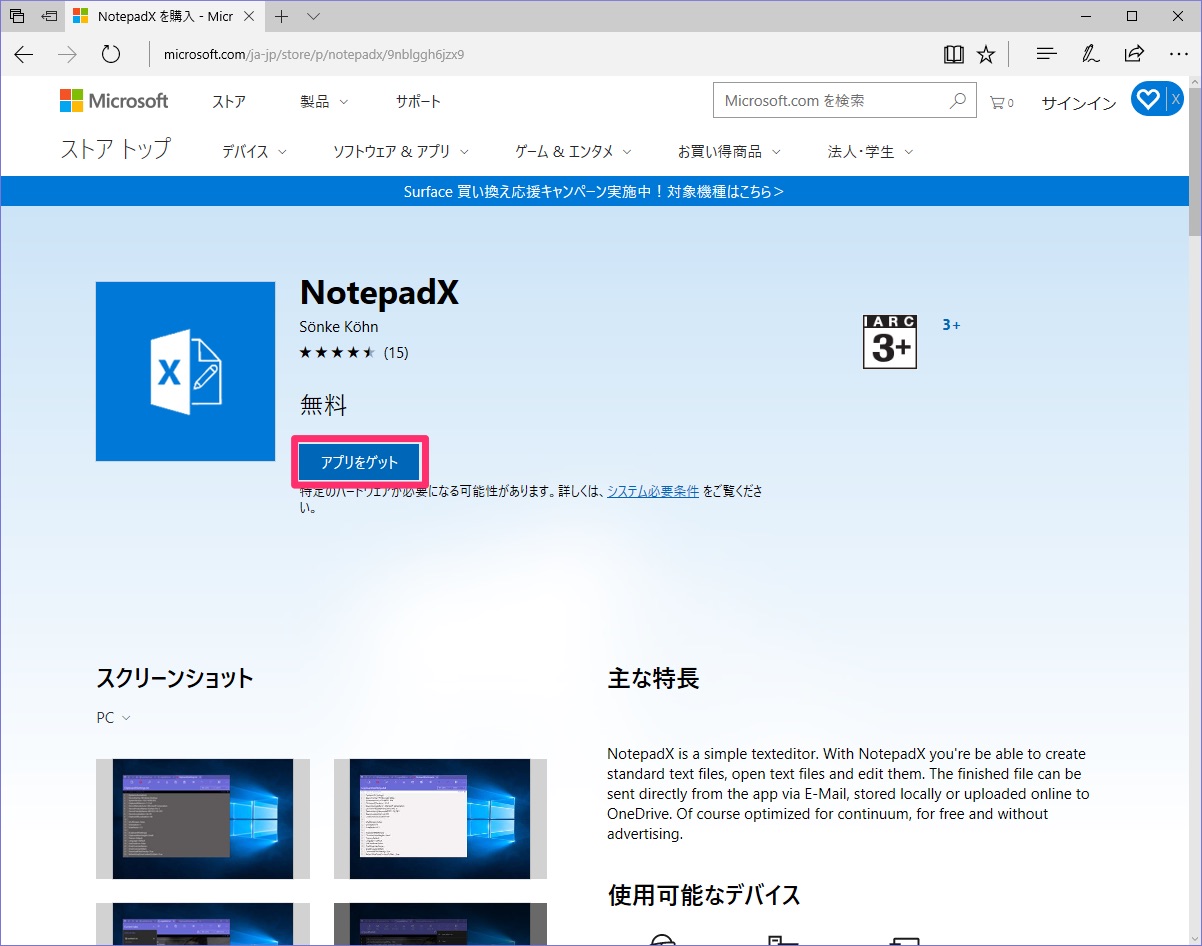
Task: Click the 主な特長 heading
Action: pos(653,678)
